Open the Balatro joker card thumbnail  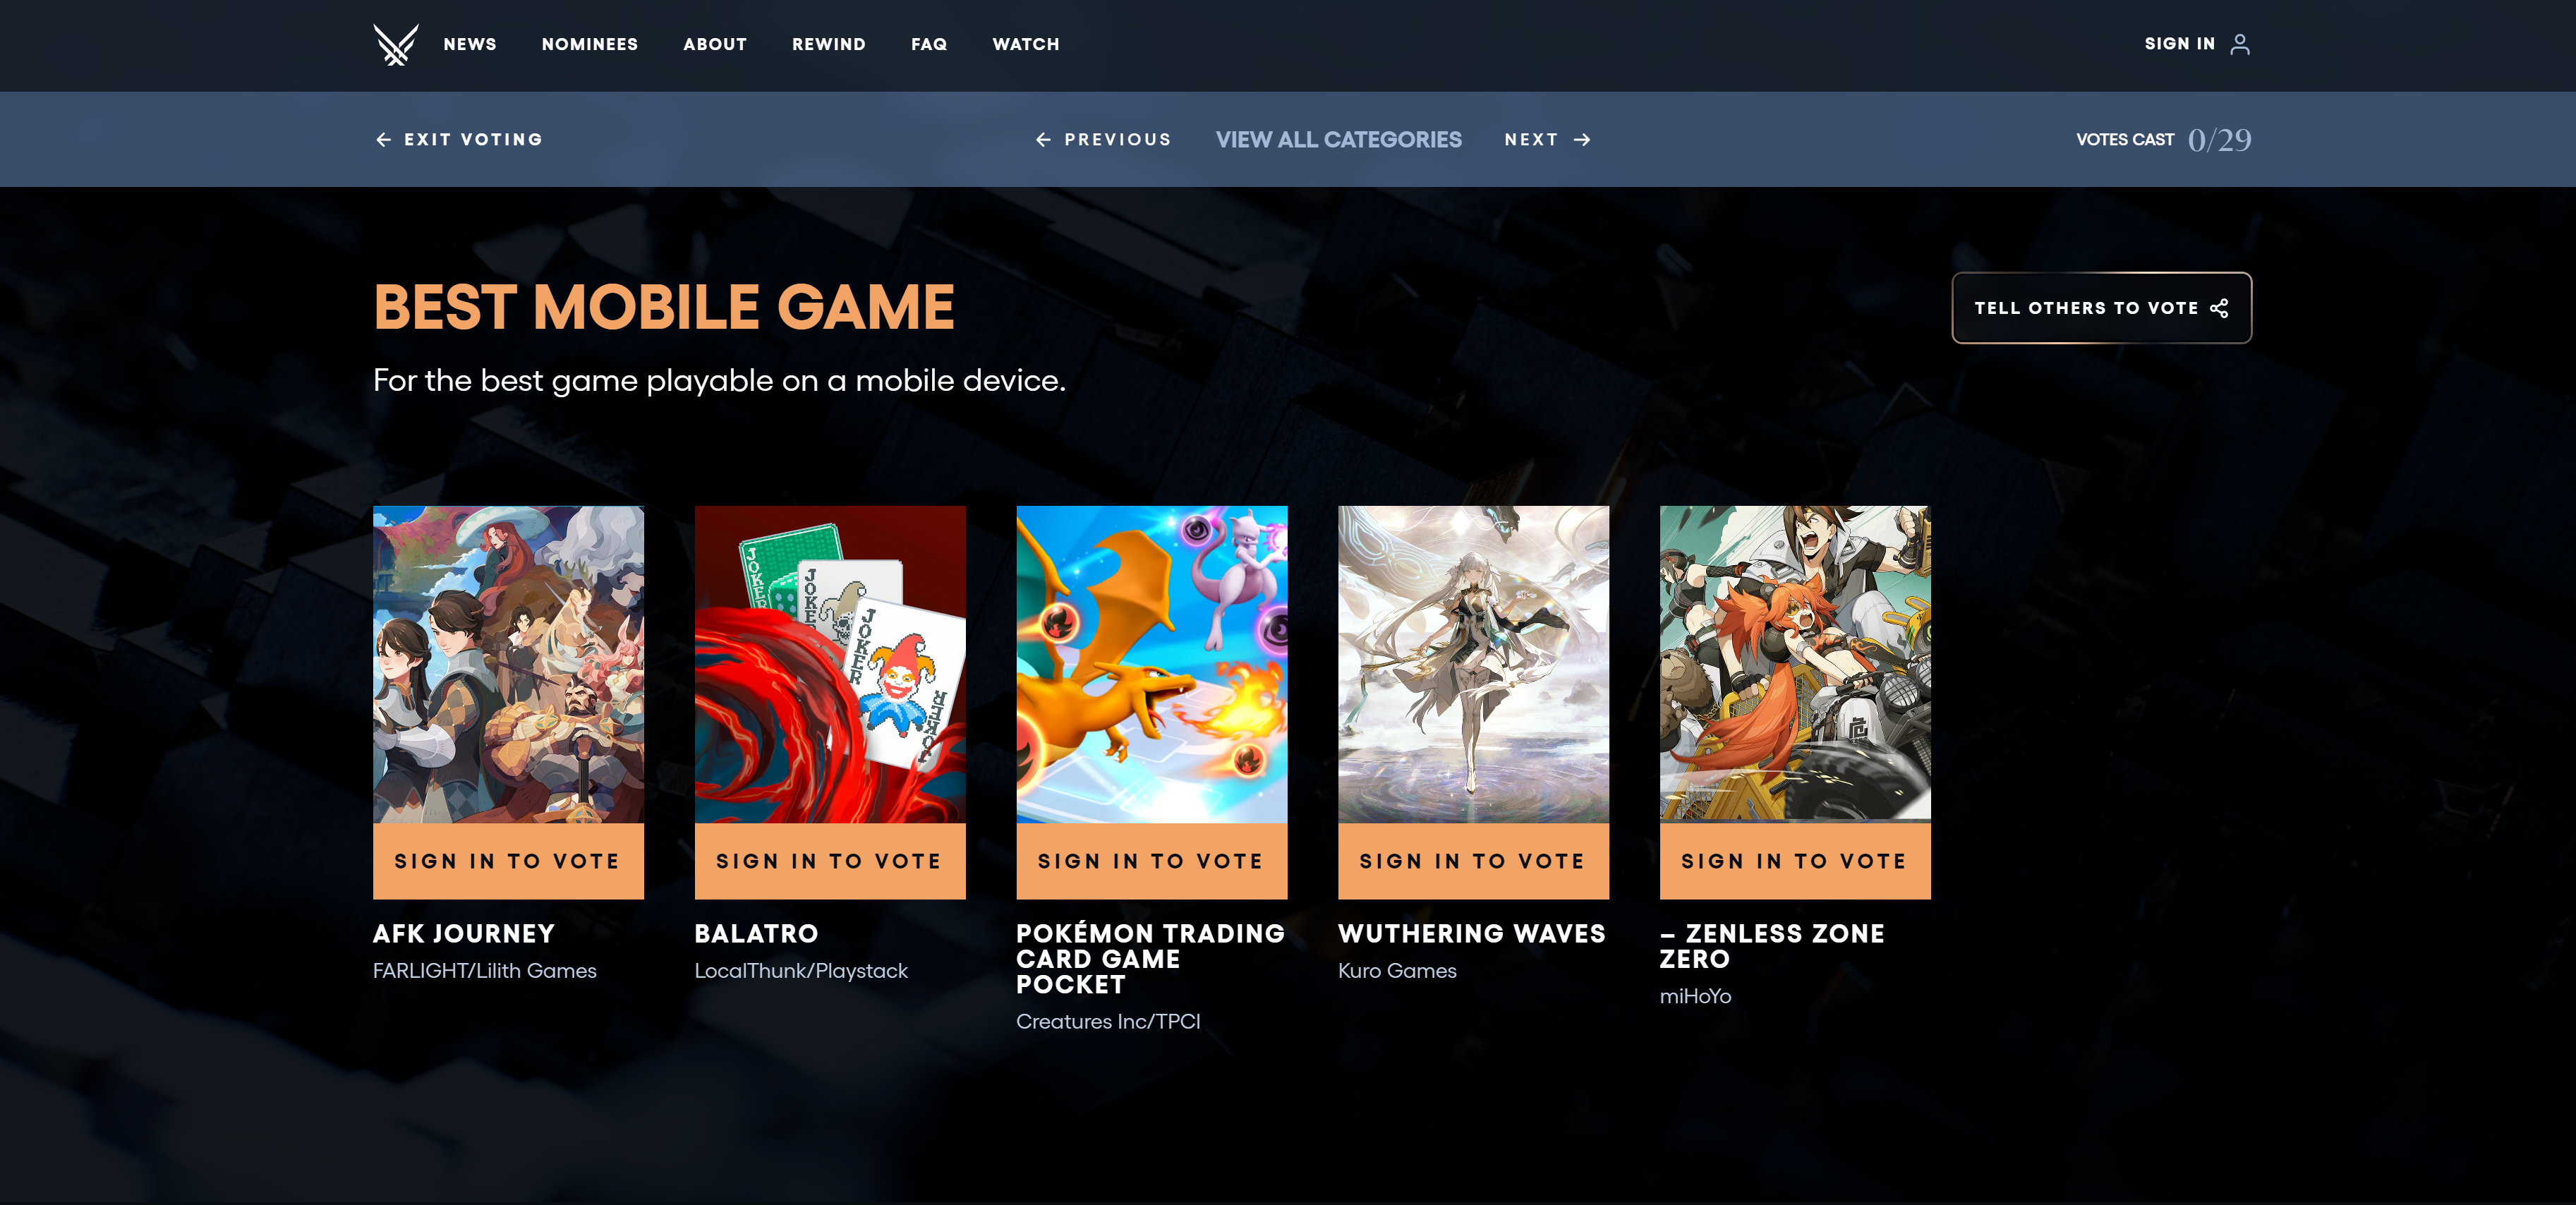pos(830,664)
